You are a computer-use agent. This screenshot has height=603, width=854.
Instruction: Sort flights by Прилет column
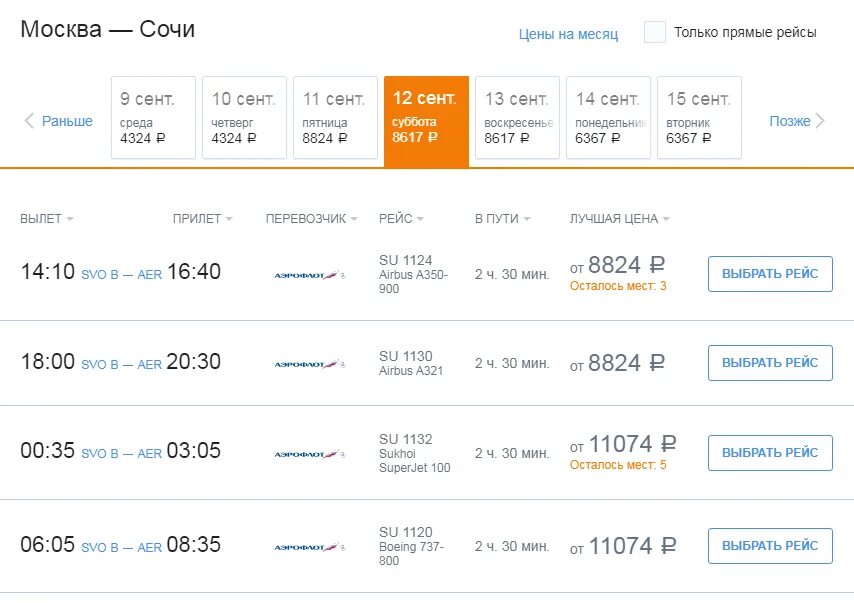[x=202, y=219]
